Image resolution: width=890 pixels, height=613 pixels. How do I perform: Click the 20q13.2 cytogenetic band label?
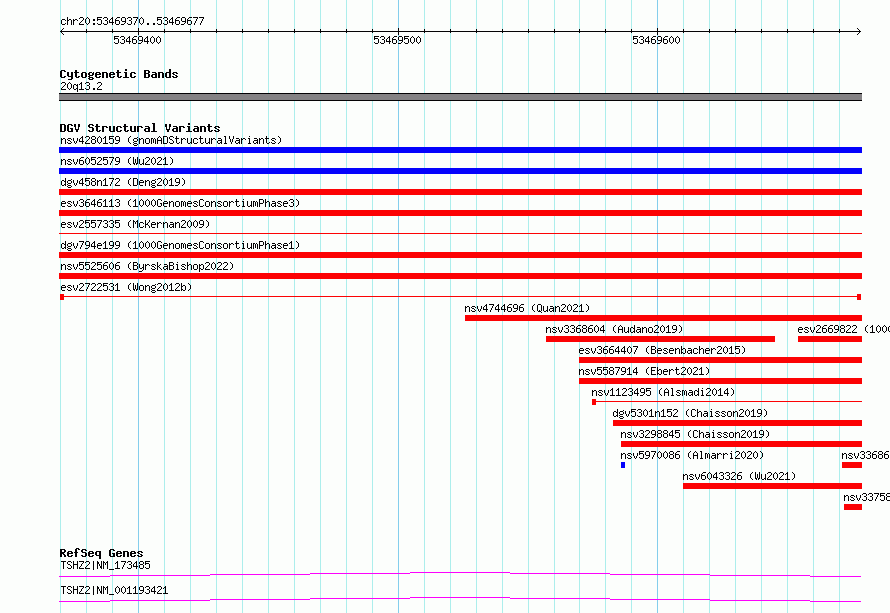[x=81, y=86]
